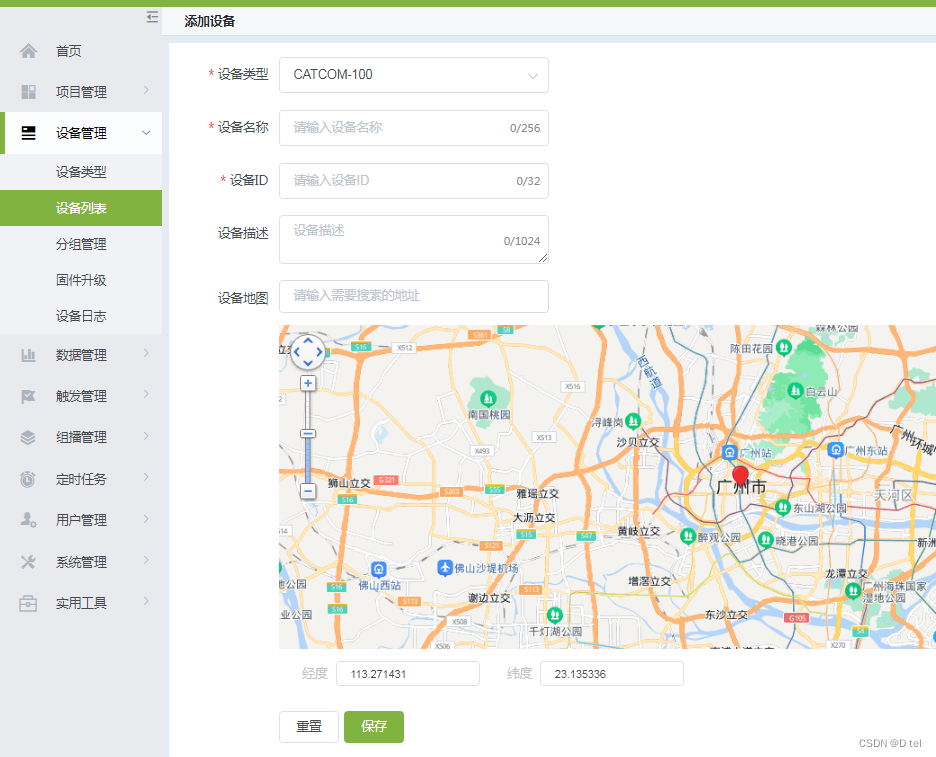This screenshot has height=757, width=936.
Task: Open 设备类型 submenu item
Action: pos(81,172)
